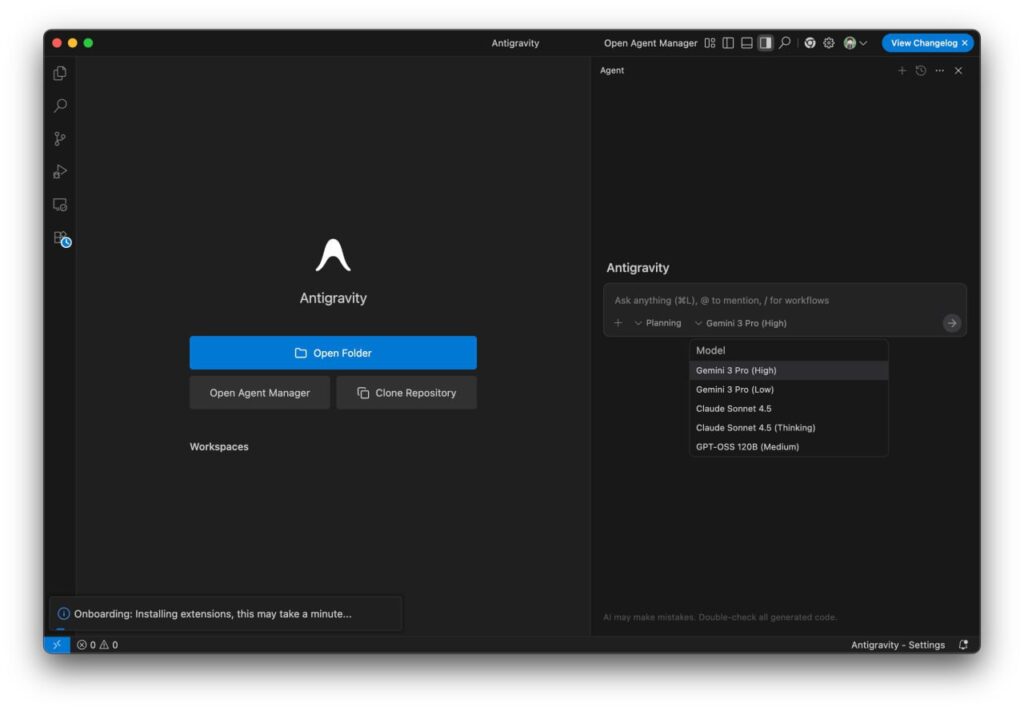The width and height of the screenshot is (1024, 711).
Task: Start a new Agent conversation with the plus icon
Action: point(902,70)
